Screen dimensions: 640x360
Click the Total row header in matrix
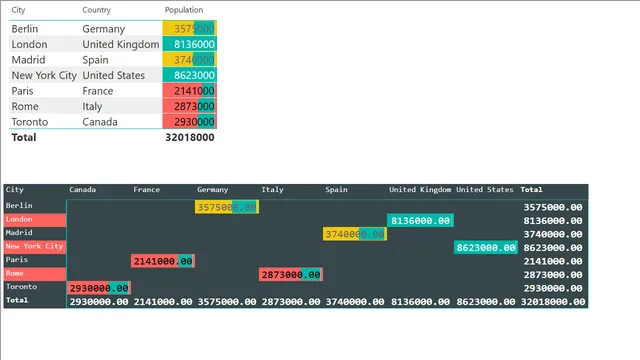click(17, 300)
